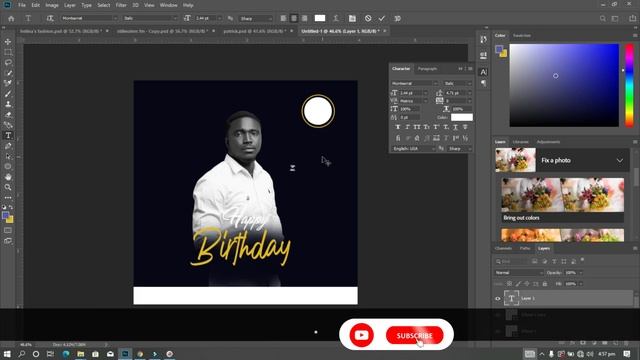The height and width of the screenshot is (360, 640).
Task: Align text right in options bar
Action: (x=304, y=18)
